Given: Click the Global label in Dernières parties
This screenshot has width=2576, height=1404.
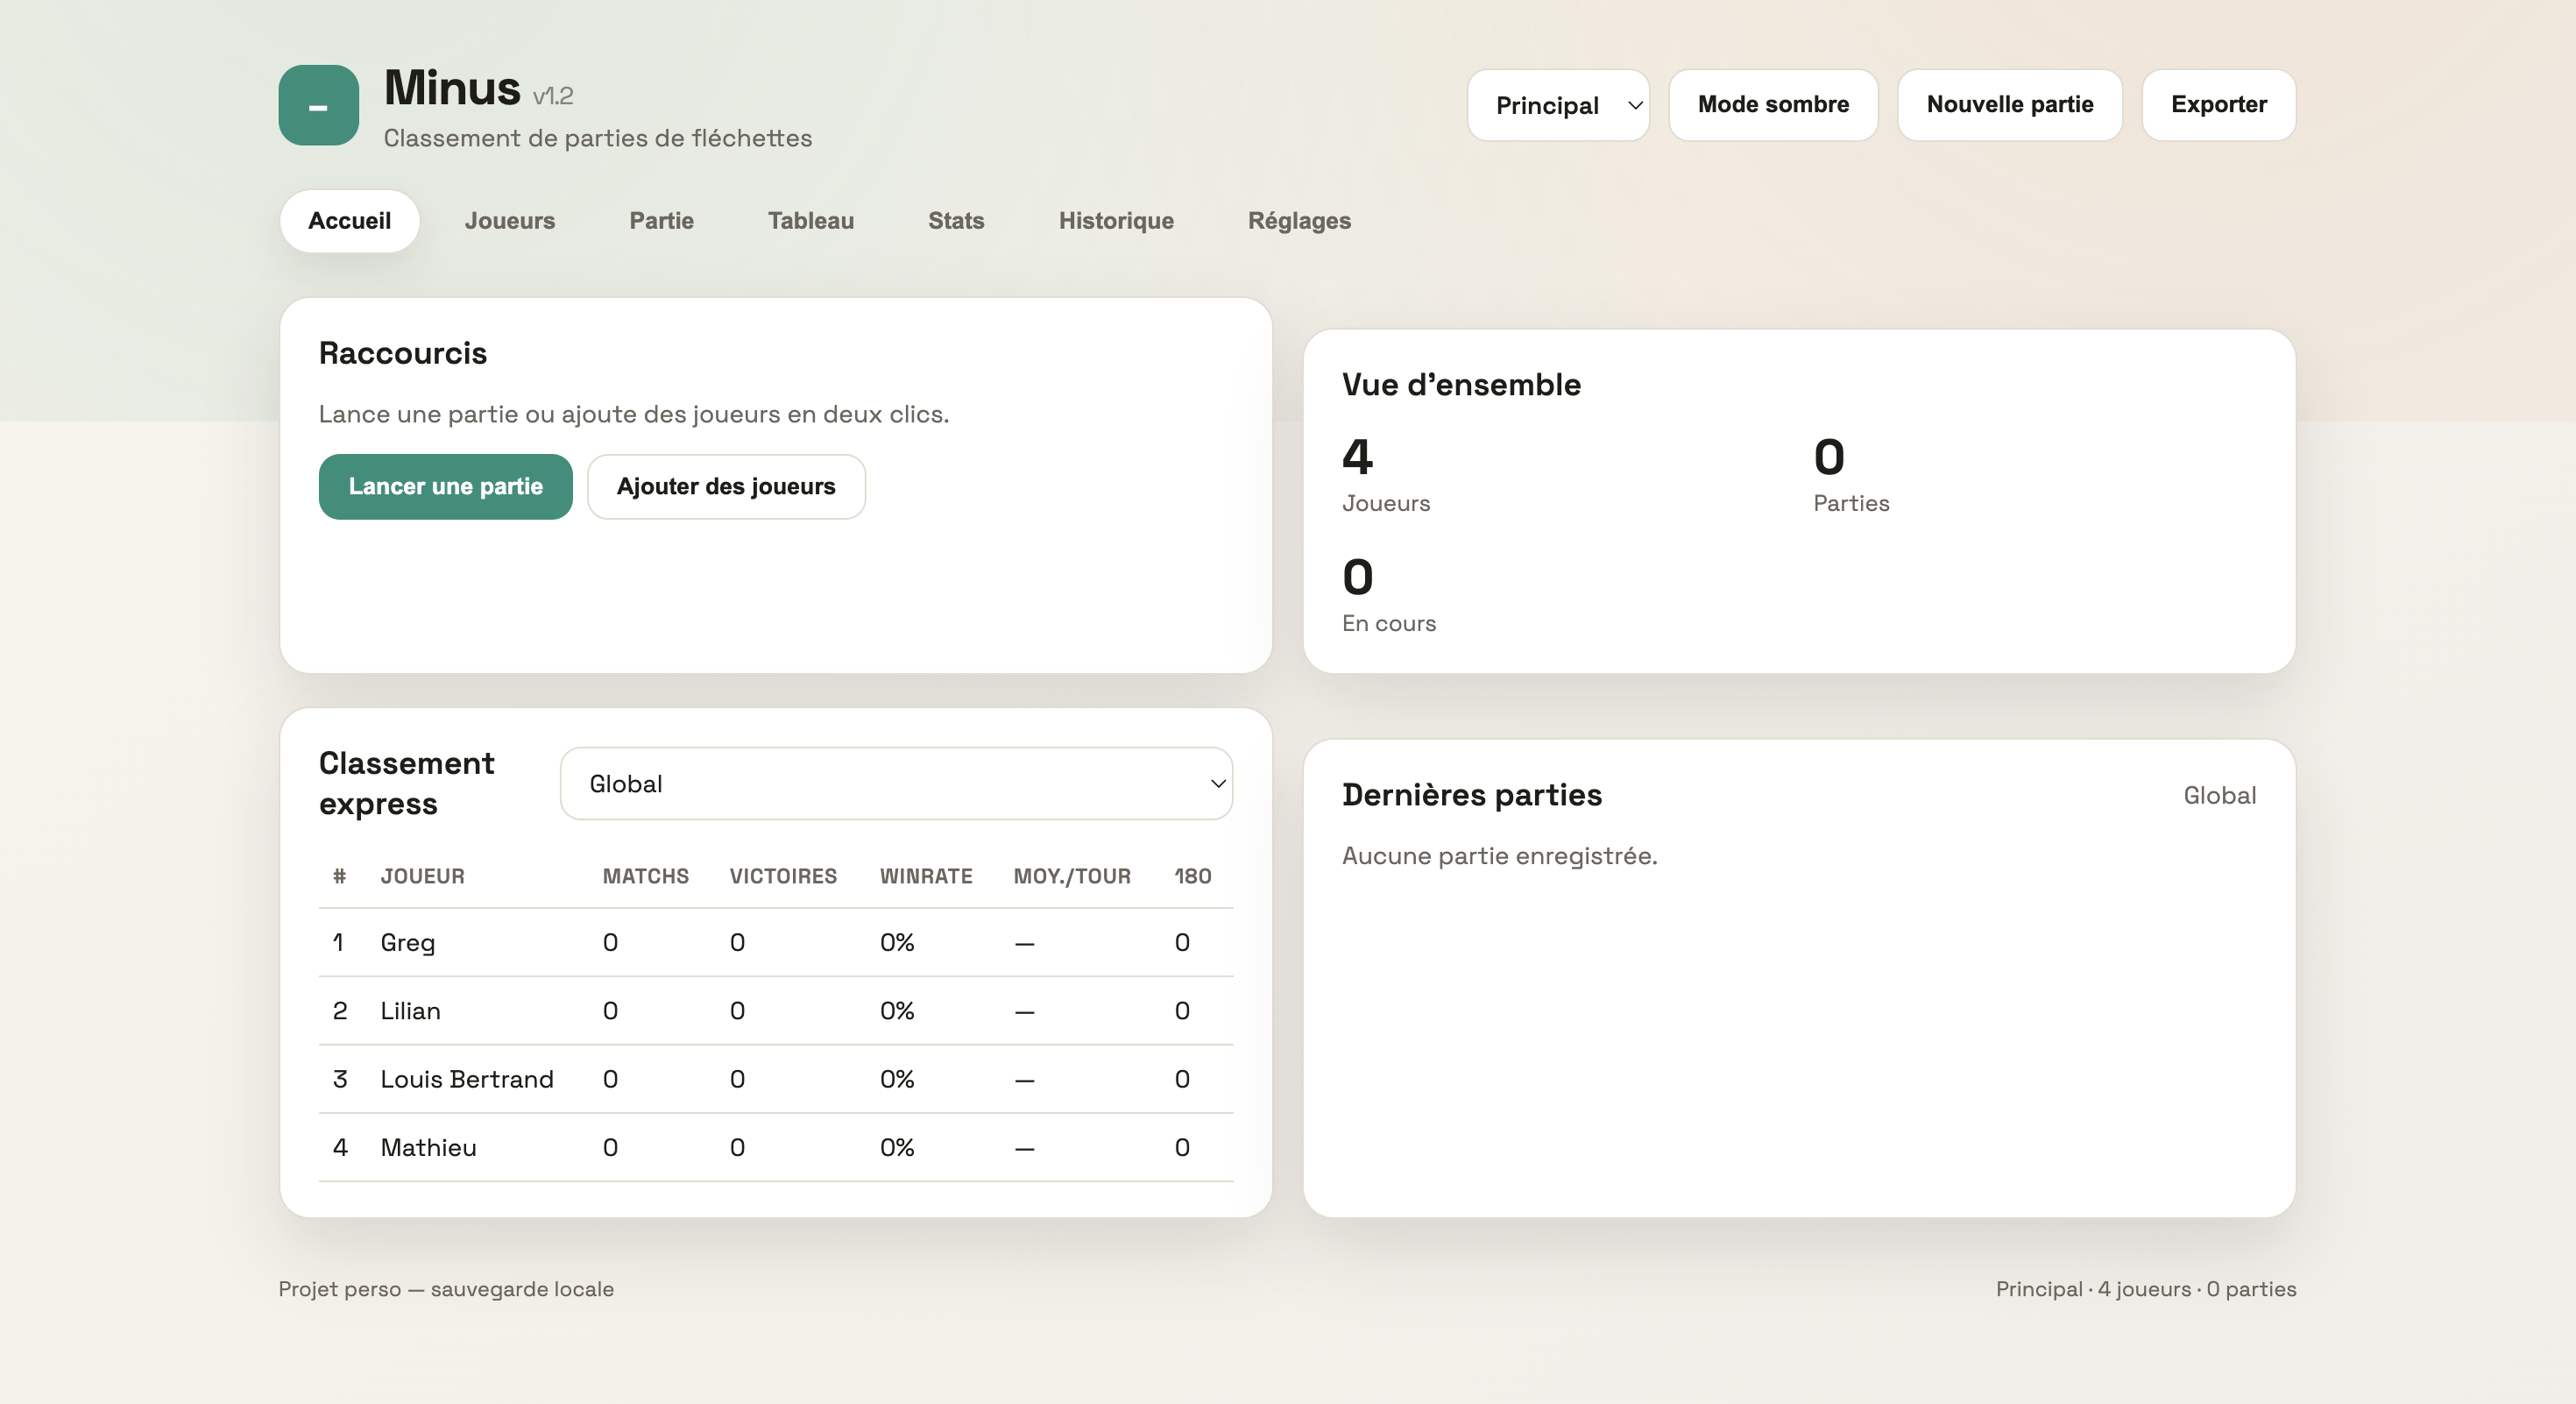Looking at the screenshot, I should [x=2219, y=796].
